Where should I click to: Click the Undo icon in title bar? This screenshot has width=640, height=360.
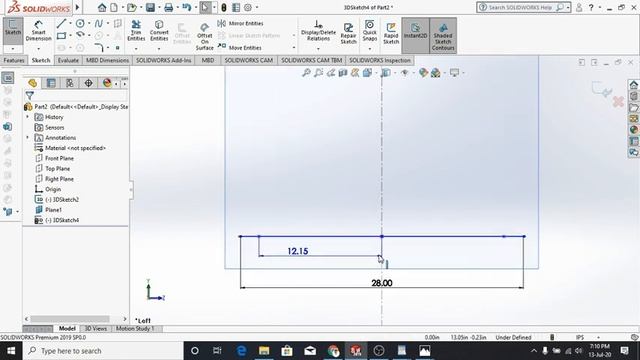coord(187,7)
